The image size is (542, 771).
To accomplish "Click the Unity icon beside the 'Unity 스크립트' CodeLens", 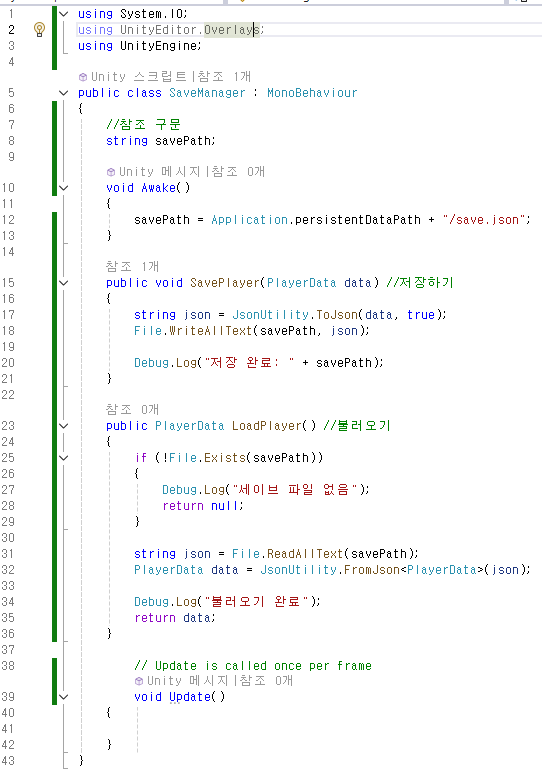I will click(x=83, y=77).
